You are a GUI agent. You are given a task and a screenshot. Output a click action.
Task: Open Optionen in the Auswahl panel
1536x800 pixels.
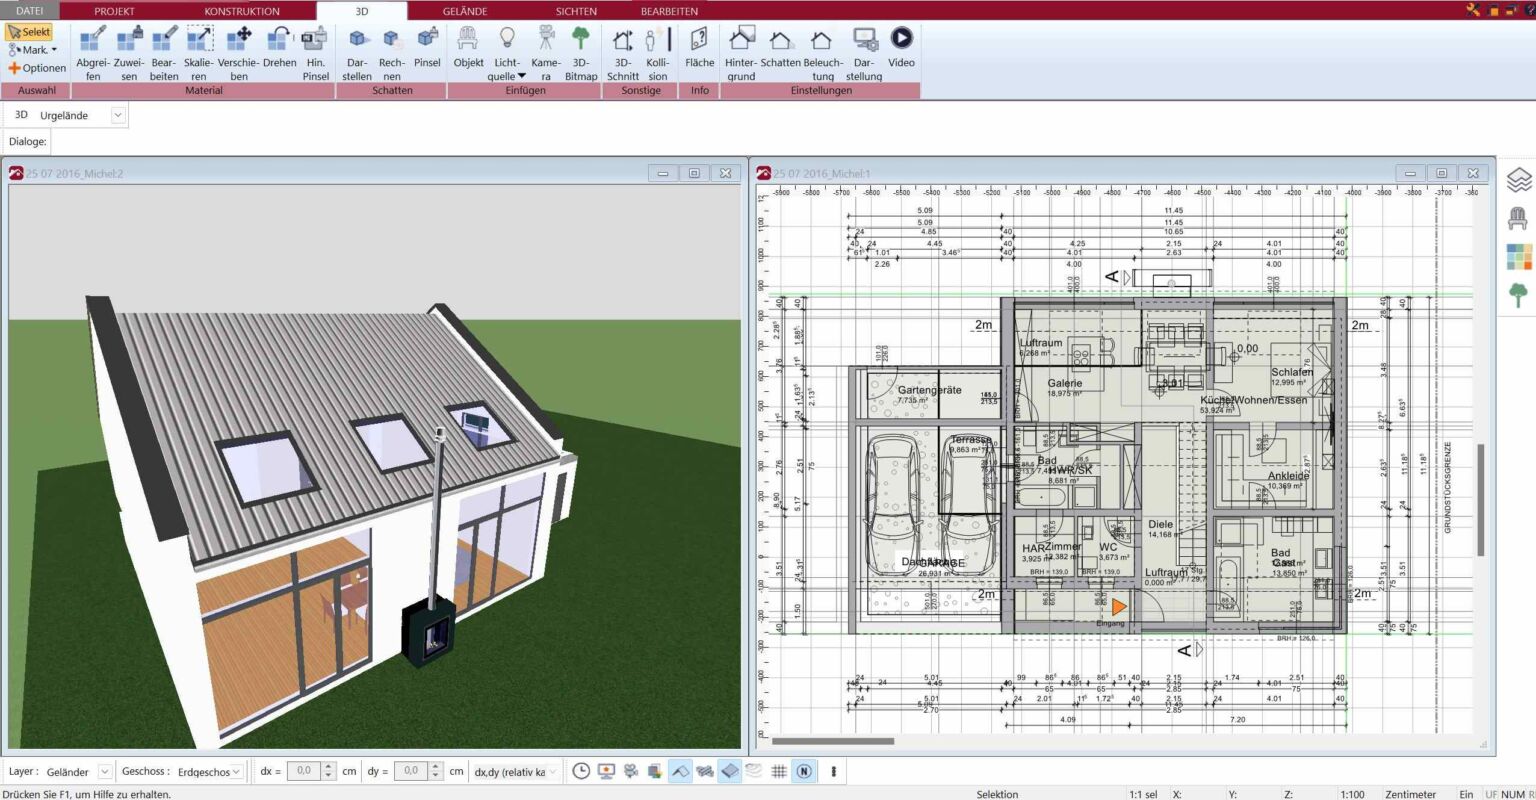(37, 68)
